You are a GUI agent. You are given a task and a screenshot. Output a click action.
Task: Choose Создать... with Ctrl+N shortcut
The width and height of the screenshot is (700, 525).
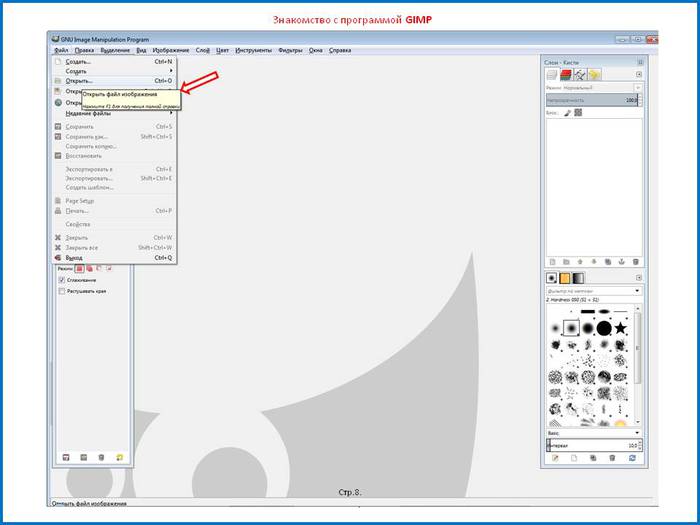(114, 62)
